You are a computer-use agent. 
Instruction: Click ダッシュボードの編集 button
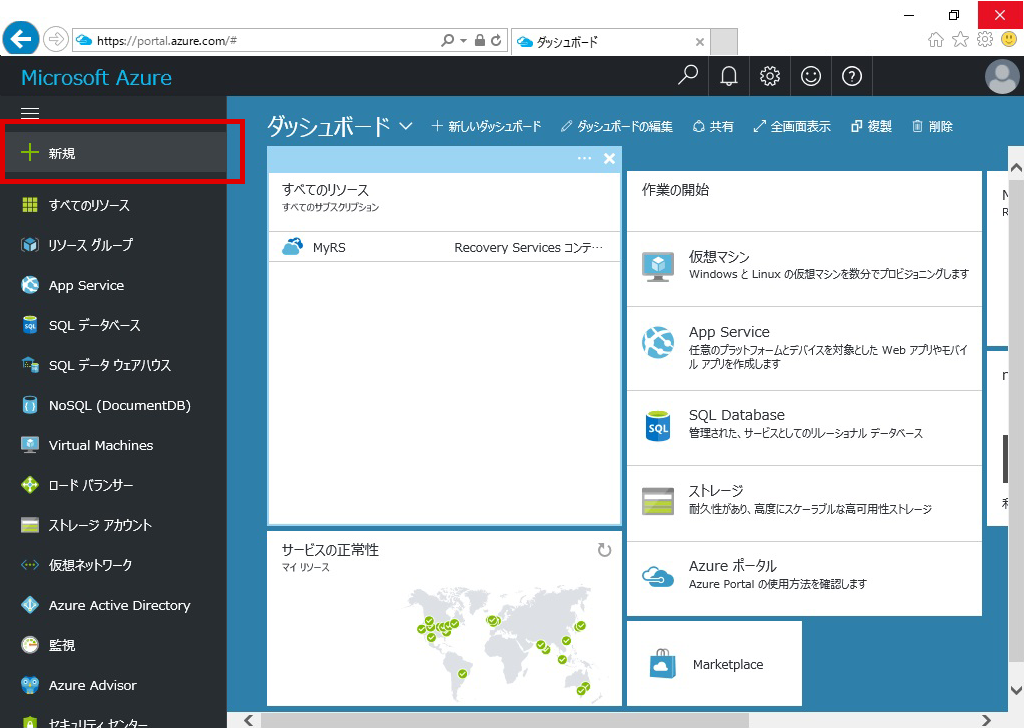[x=616, y=126]
